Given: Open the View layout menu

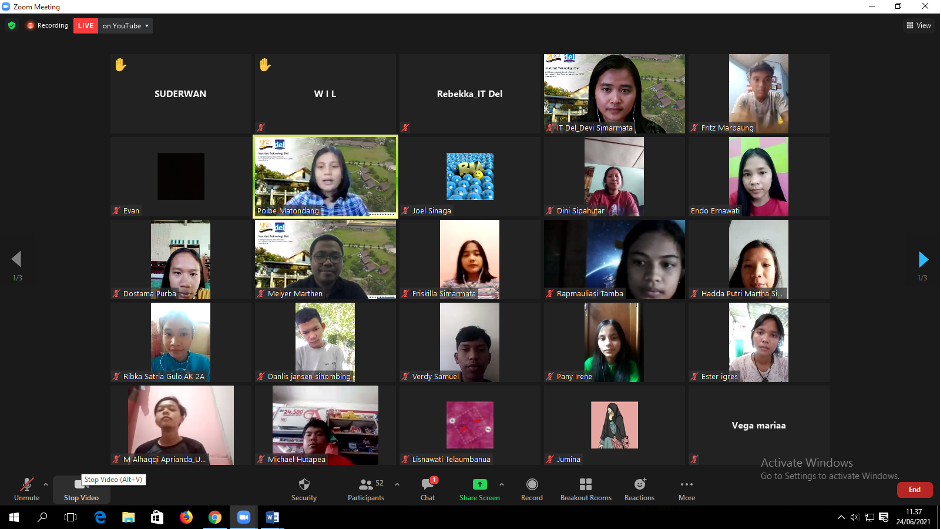Looking at the screenshot, I should click(919, 25).
